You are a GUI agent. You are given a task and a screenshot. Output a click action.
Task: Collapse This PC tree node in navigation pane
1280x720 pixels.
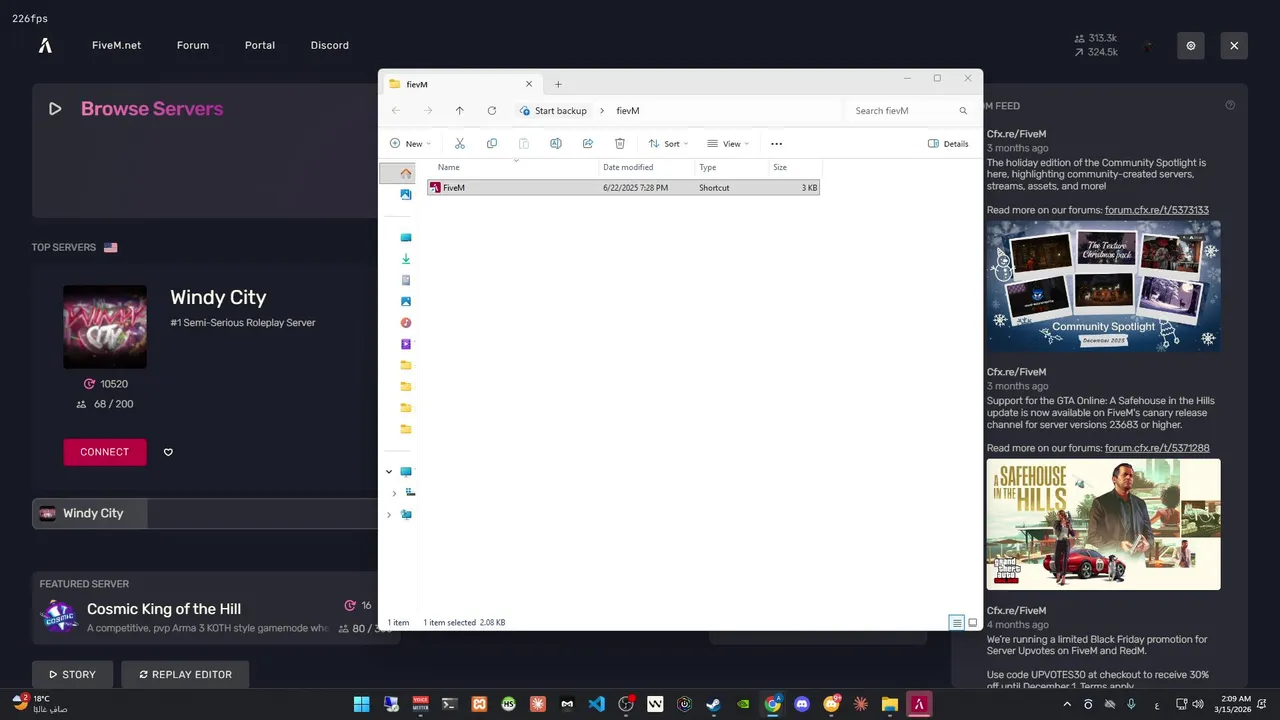click(x=389, y=471)
